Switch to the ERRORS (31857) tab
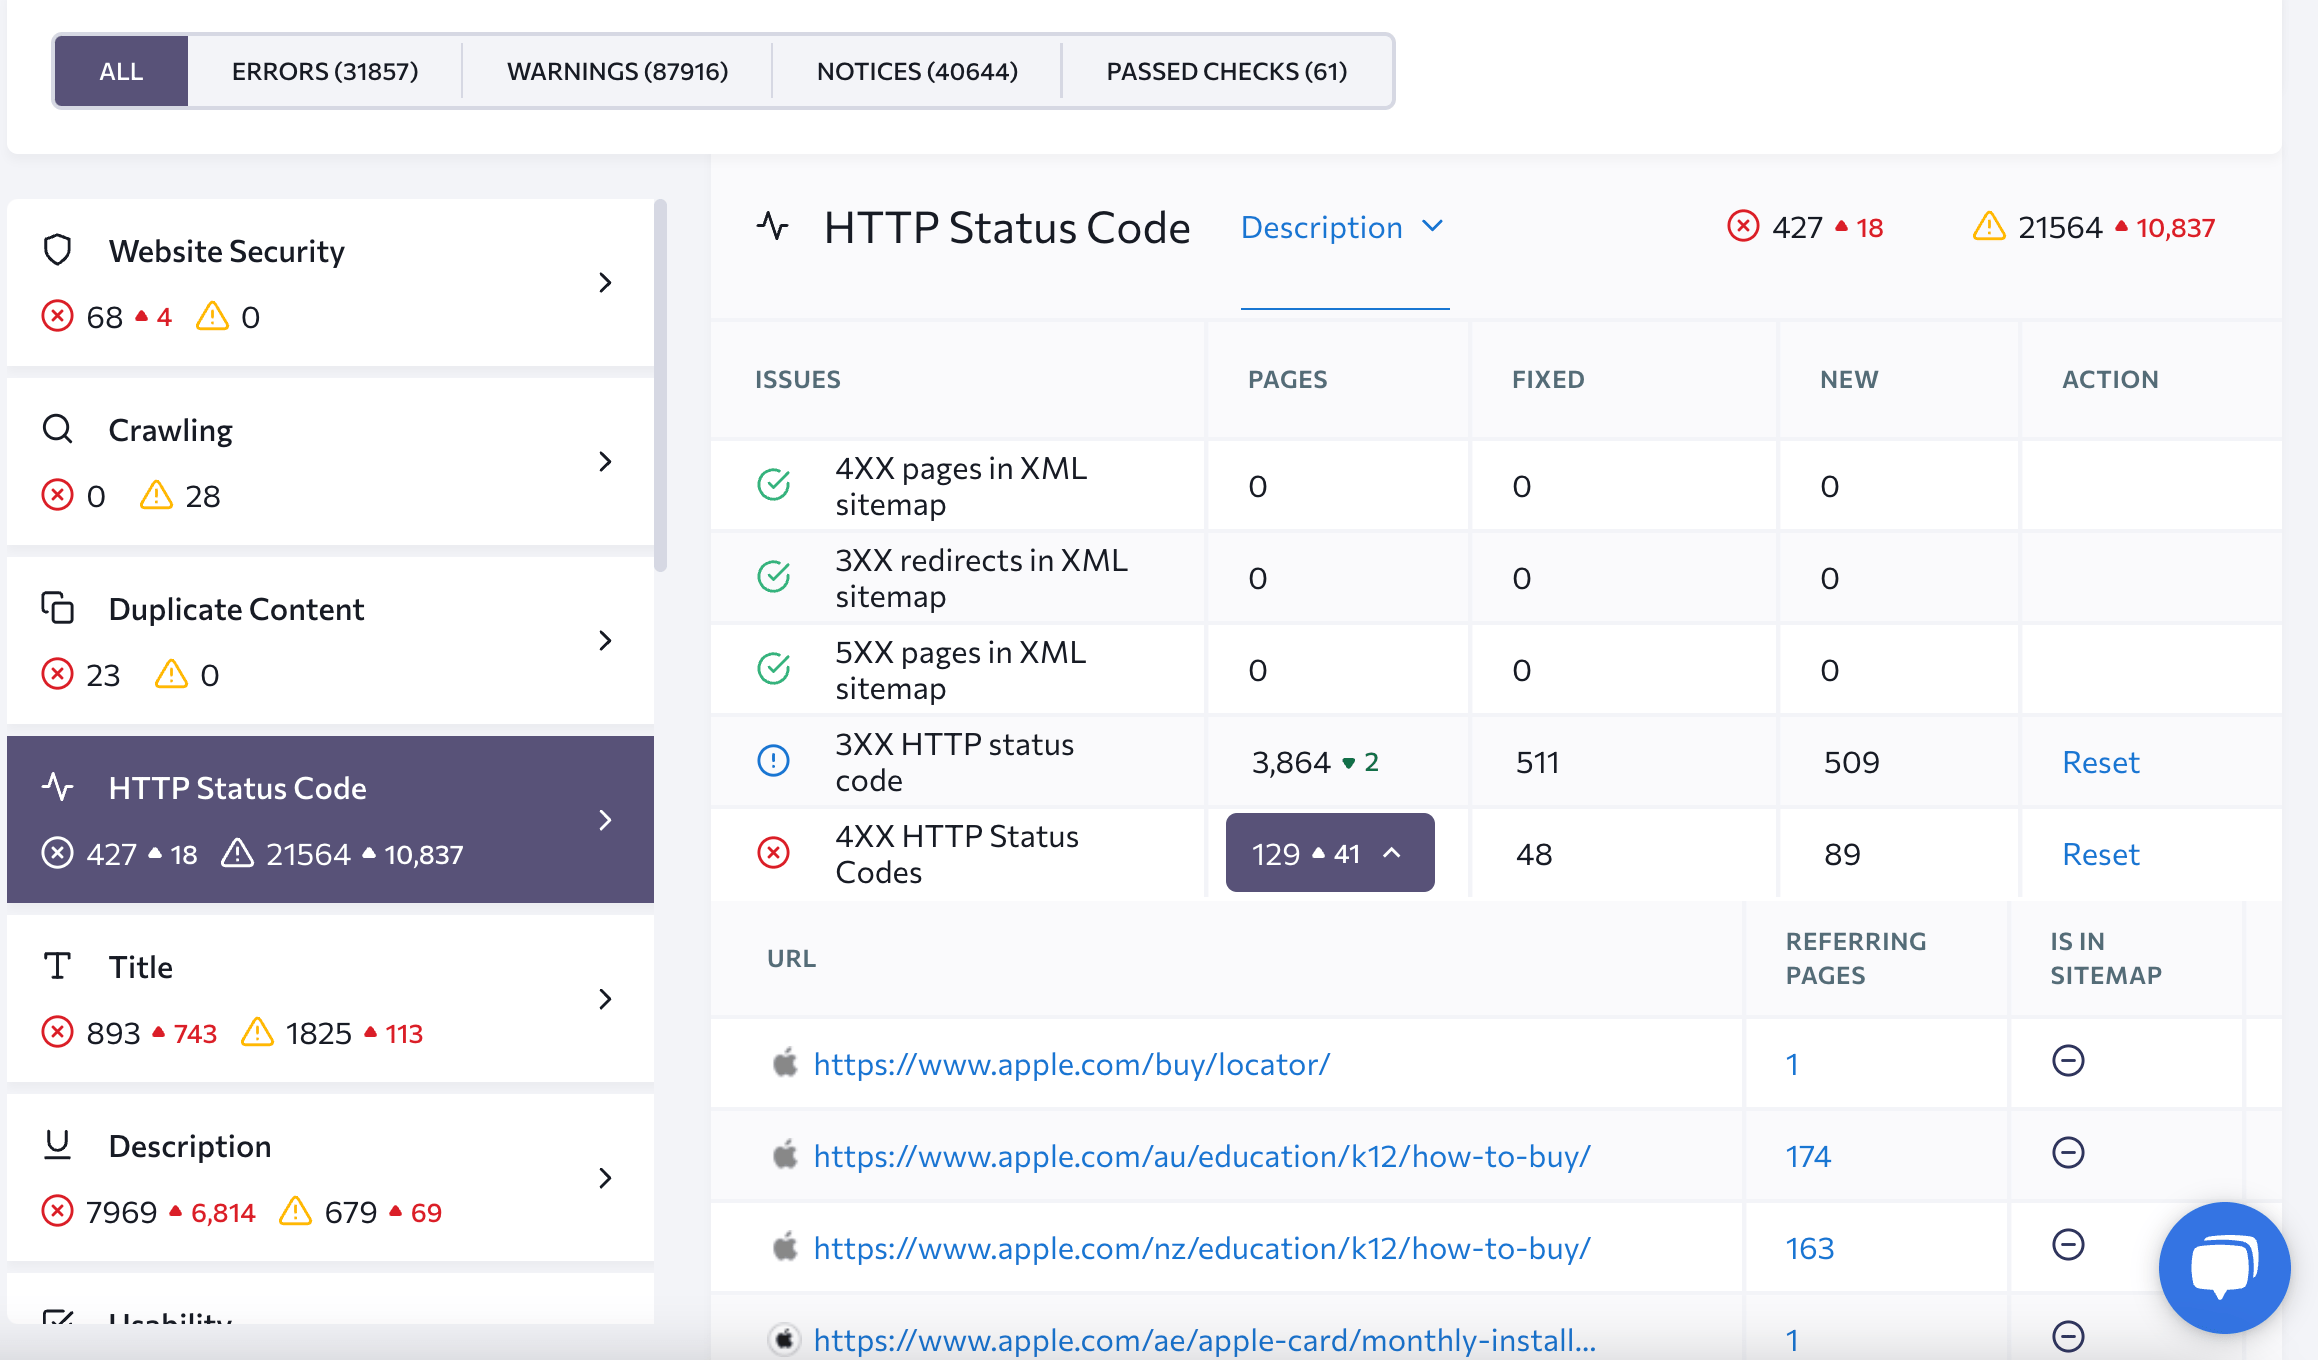This screenshot has width=2318, height=1360. 325,71
